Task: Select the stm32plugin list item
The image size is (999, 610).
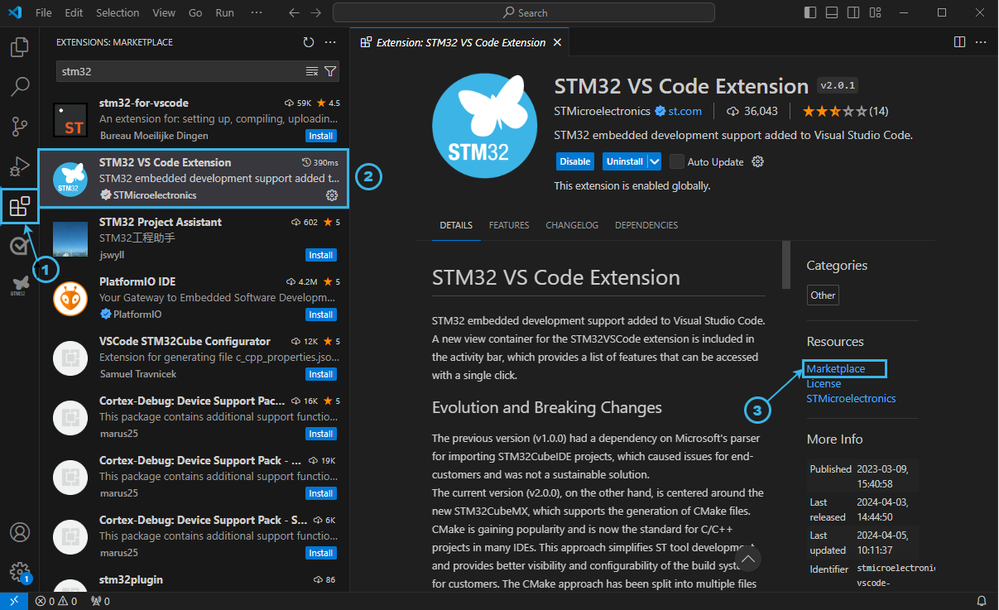Action: [194, 581]
